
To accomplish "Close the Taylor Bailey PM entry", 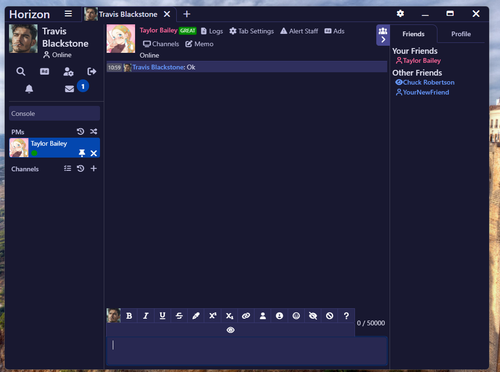I will coord(94,153).
